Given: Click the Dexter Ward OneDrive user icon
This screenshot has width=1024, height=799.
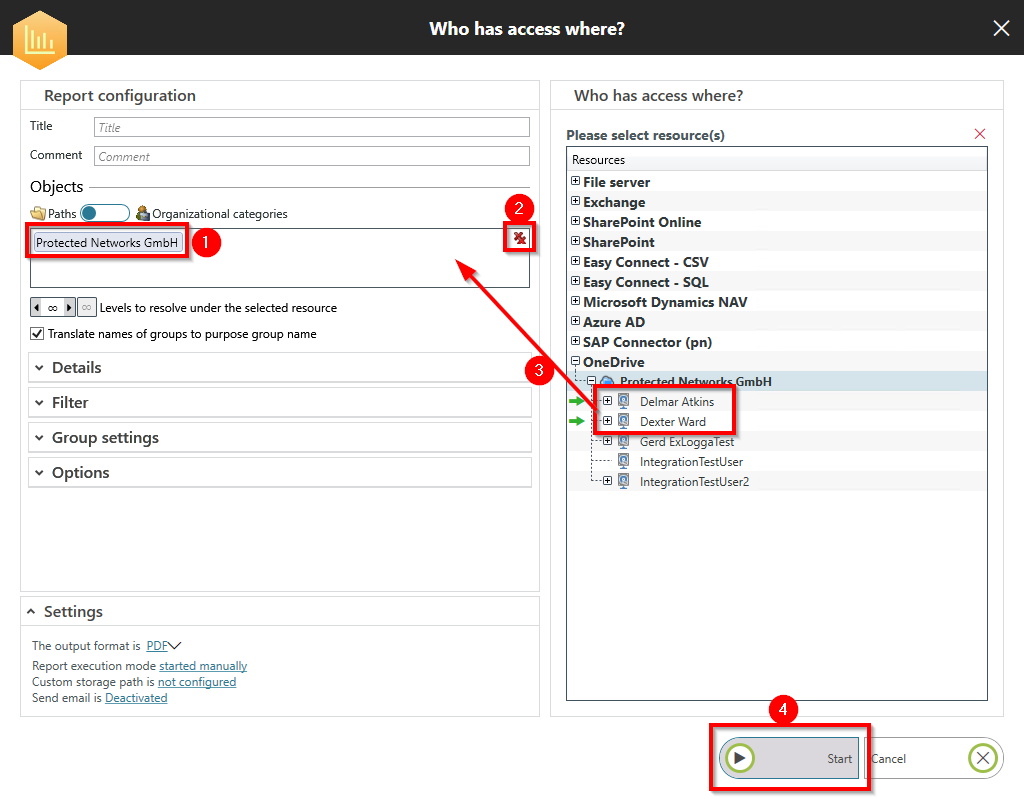Looking at the screenshot, I should (624, 421).
